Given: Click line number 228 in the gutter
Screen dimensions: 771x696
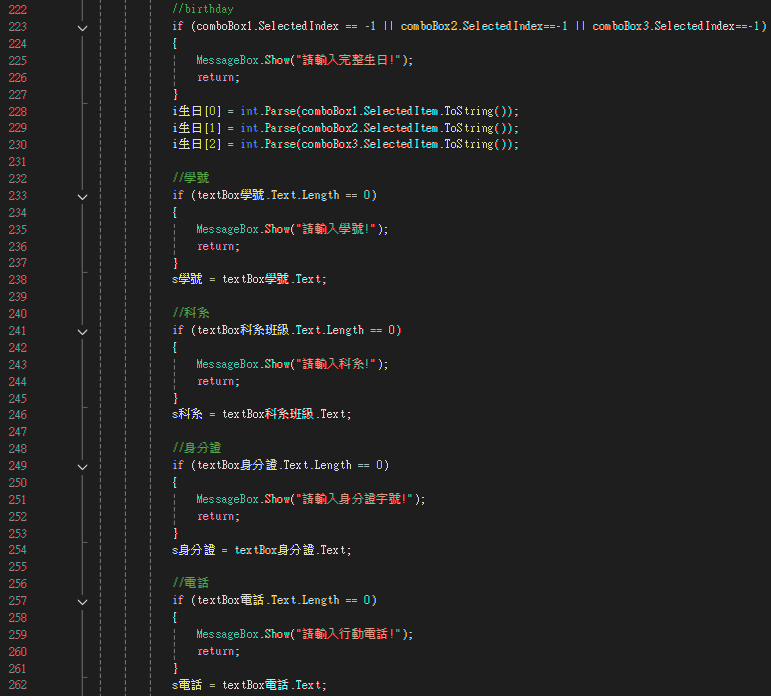Looking at the screenshot, I should click(x=18, y=112).
